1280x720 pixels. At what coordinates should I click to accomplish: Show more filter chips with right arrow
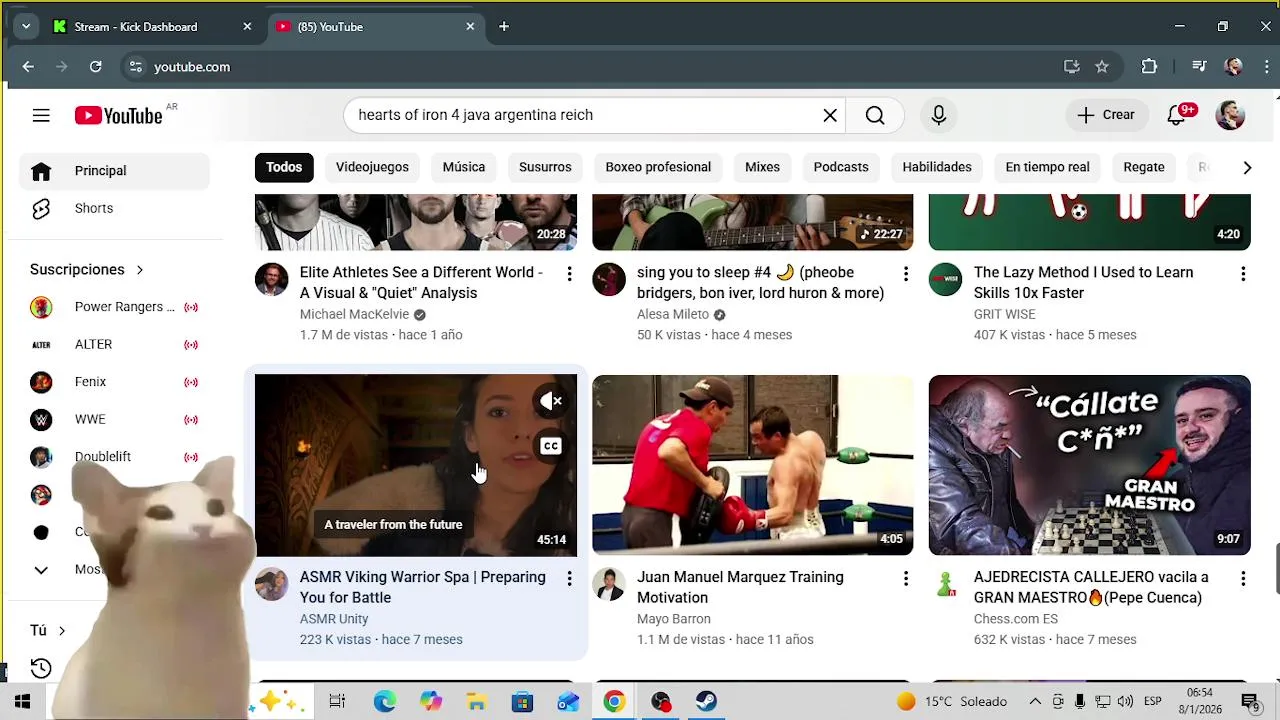pyautogui.click(x=1247, y=168)
